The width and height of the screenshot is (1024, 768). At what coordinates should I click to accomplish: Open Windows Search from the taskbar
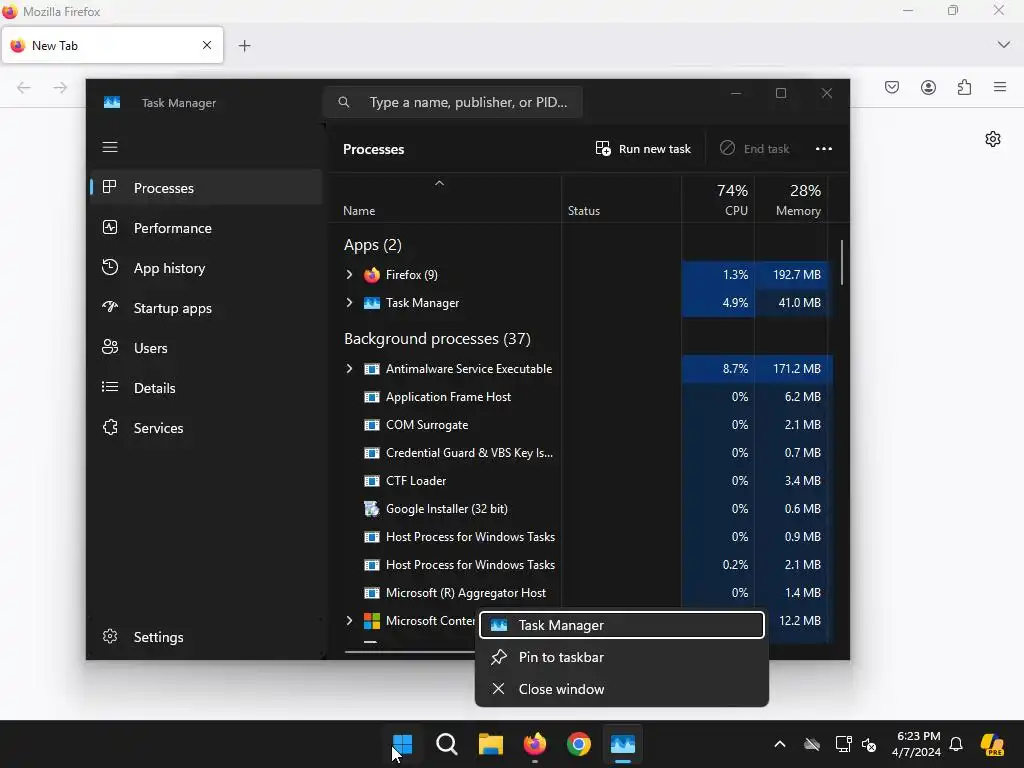pyautogui.click(x=447, y=744)
